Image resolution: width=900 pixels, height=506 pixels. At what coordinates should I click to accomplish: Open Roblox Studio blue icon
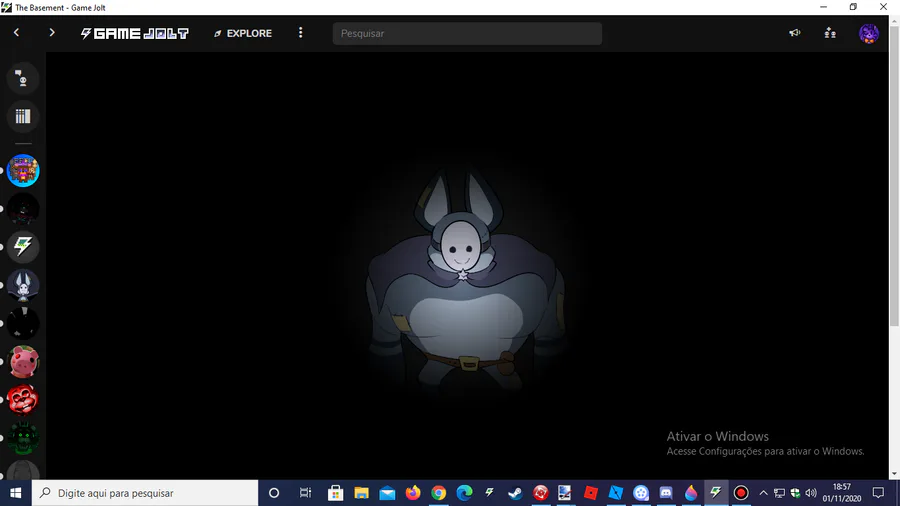616,493
